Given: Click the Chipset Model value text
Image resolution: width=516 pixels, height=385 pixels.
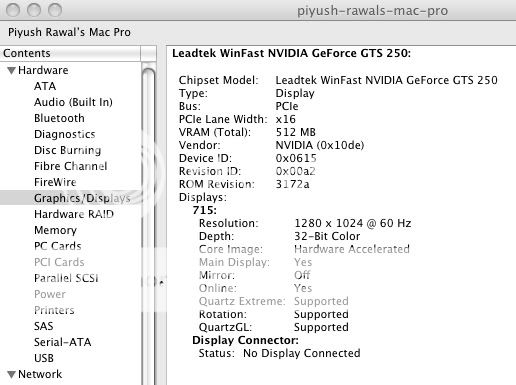Looking at the screenshot, I should point(386,80).
